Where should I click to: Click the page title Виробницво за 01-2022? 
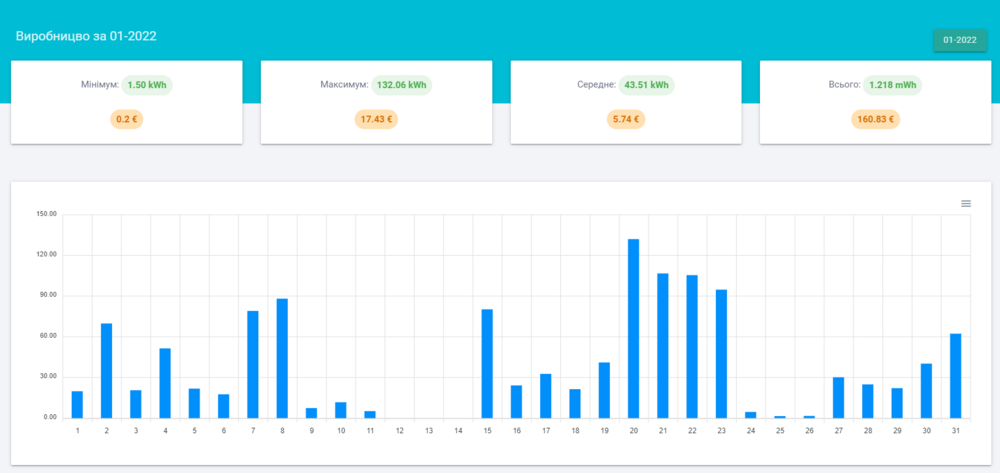[x=86, y=36]
